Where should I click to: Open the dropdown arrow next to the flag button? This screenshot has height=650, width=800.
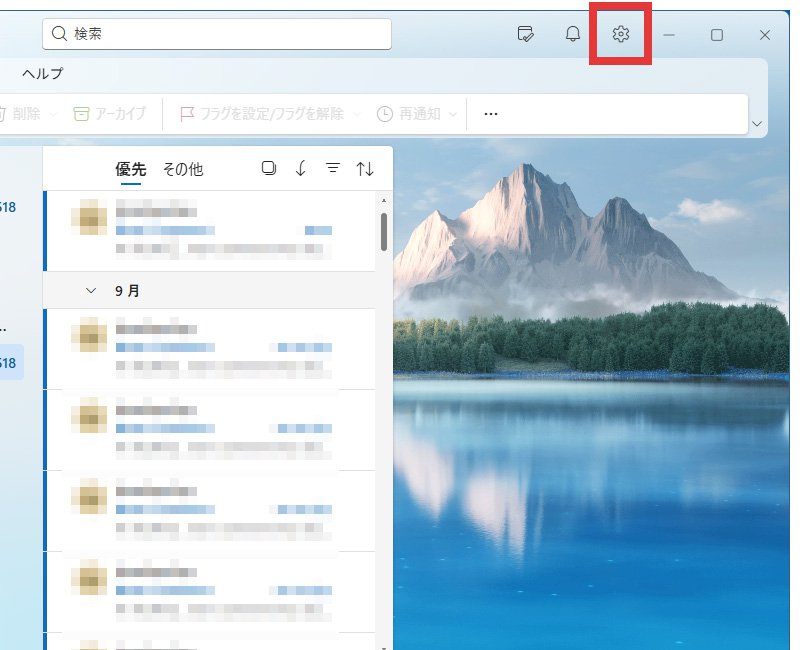[x=357, y=114]
